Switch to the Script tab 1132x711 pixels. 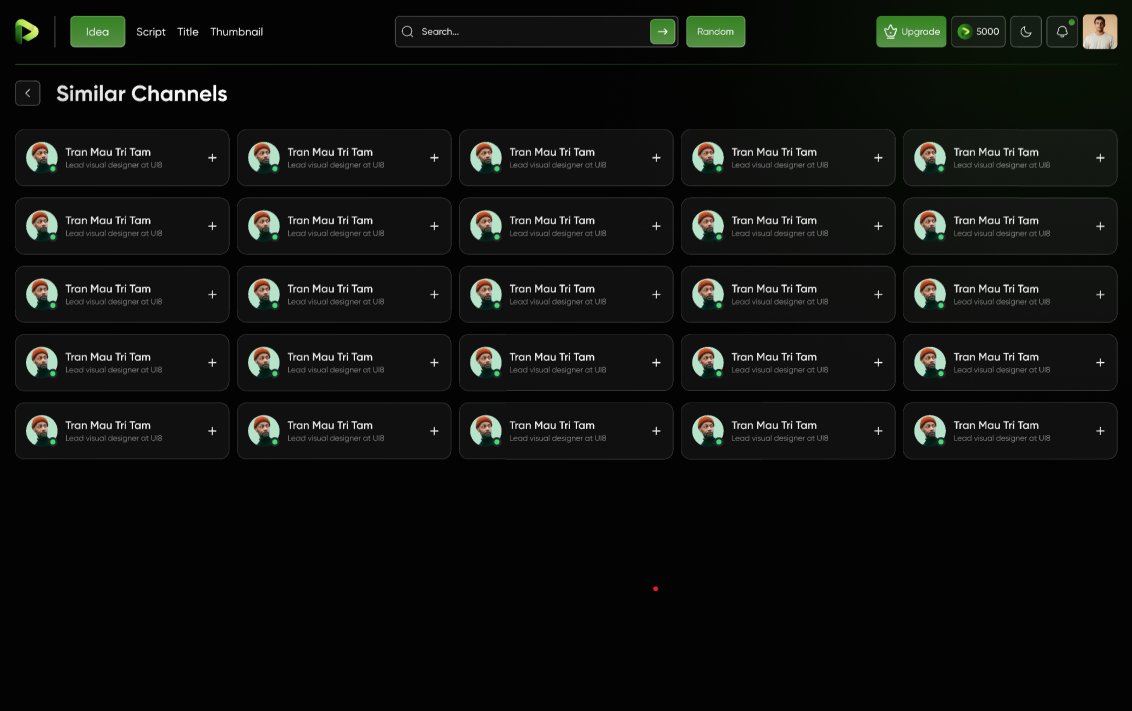click(151, 32)
